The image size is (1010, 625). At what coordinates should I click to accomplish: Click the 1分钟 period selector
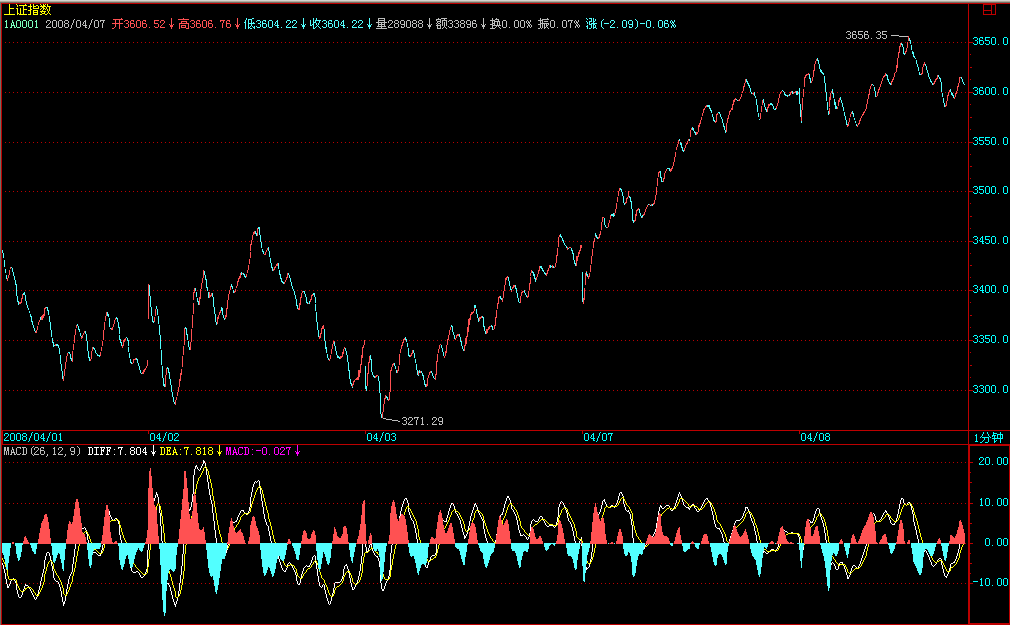pyautogui.click(x=988, y=437)
